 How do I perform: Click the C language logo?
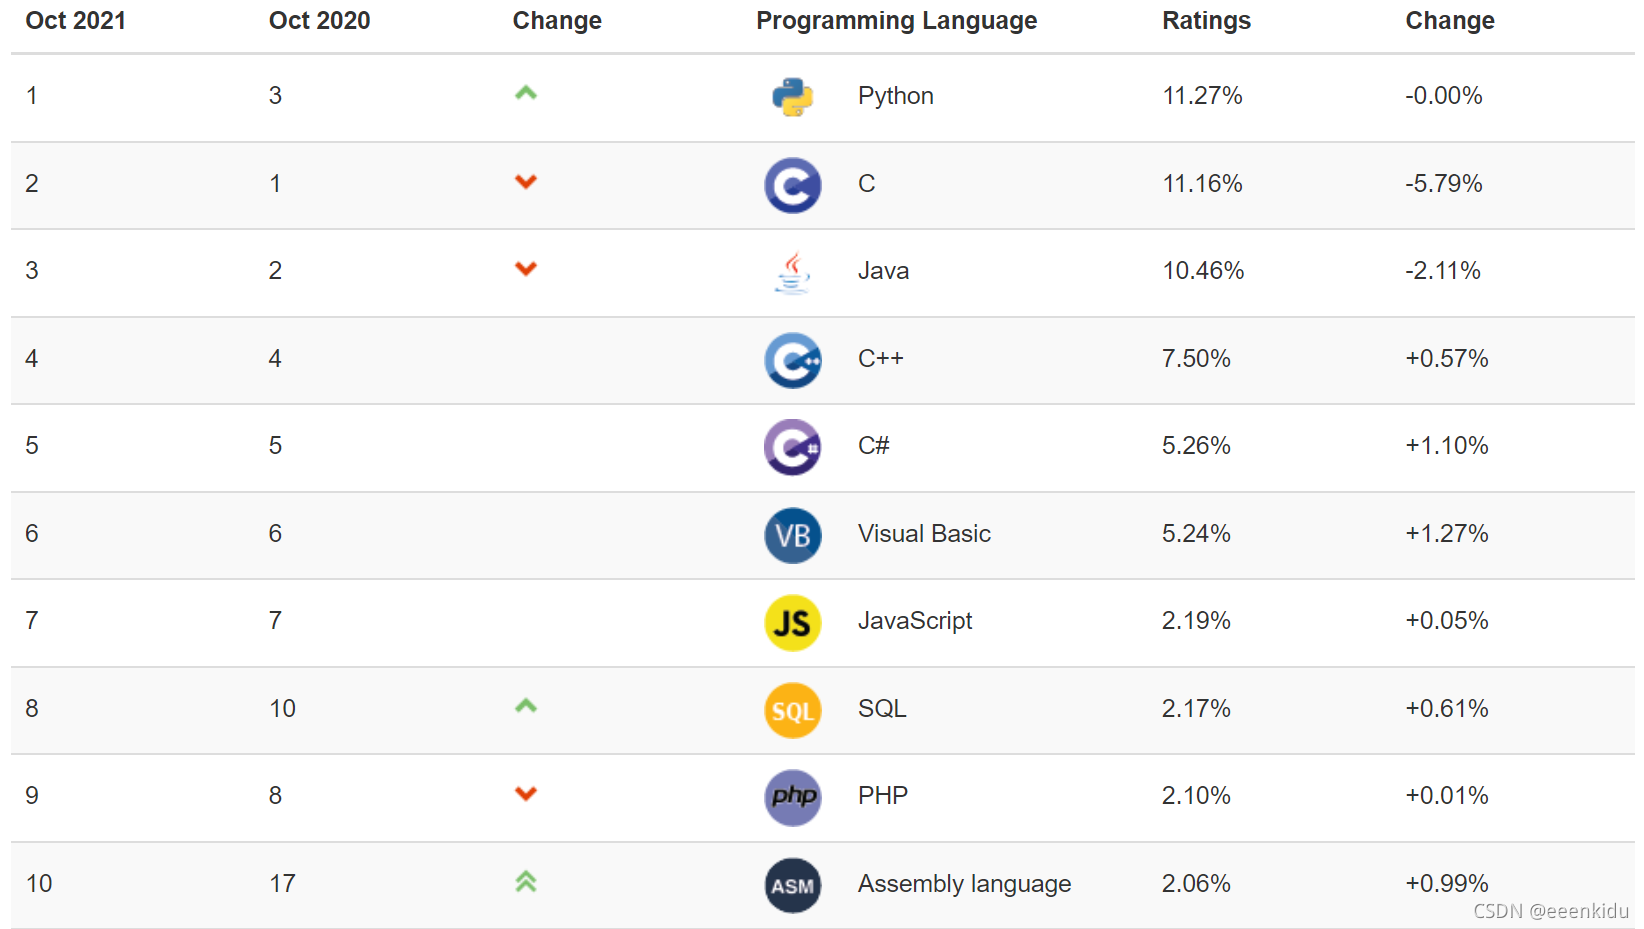[x=793, y=185]
